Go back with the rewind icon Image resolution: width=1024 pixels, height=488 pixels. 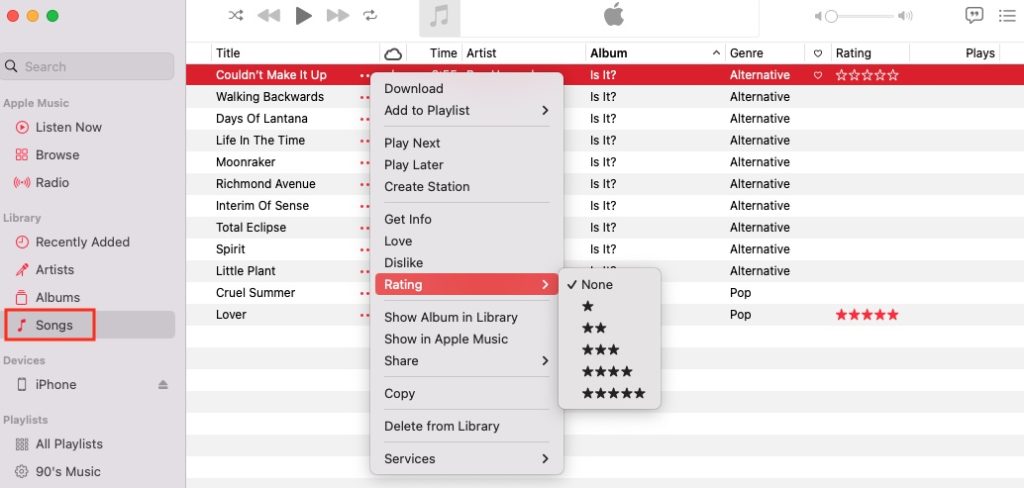pyautogui.click(x=269, y=15)
